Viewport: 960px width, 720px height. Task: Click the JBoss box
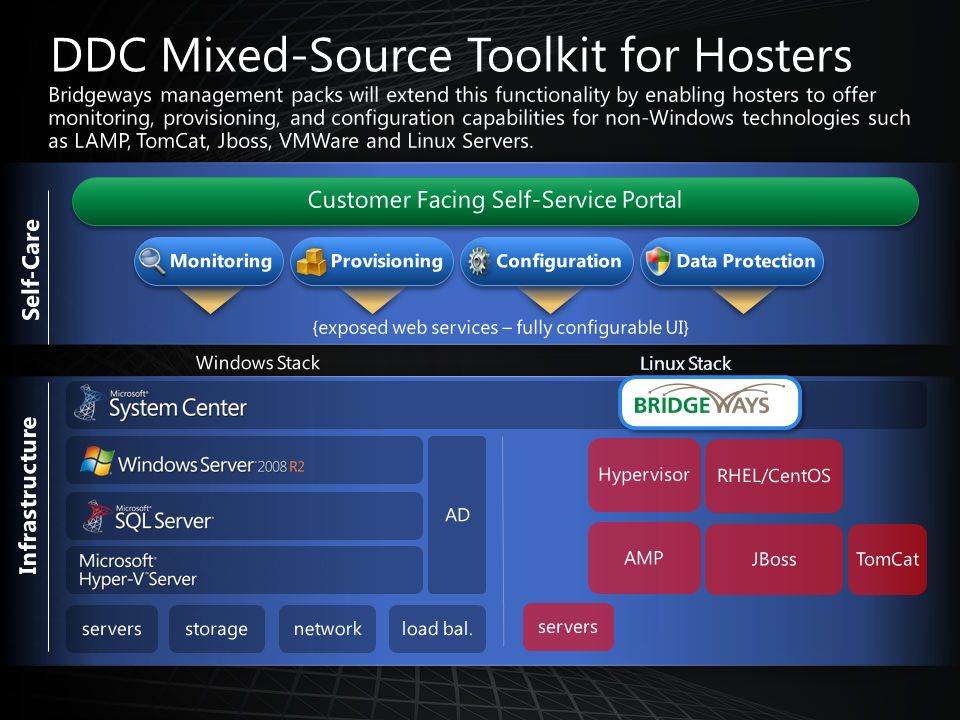point(774,559)
